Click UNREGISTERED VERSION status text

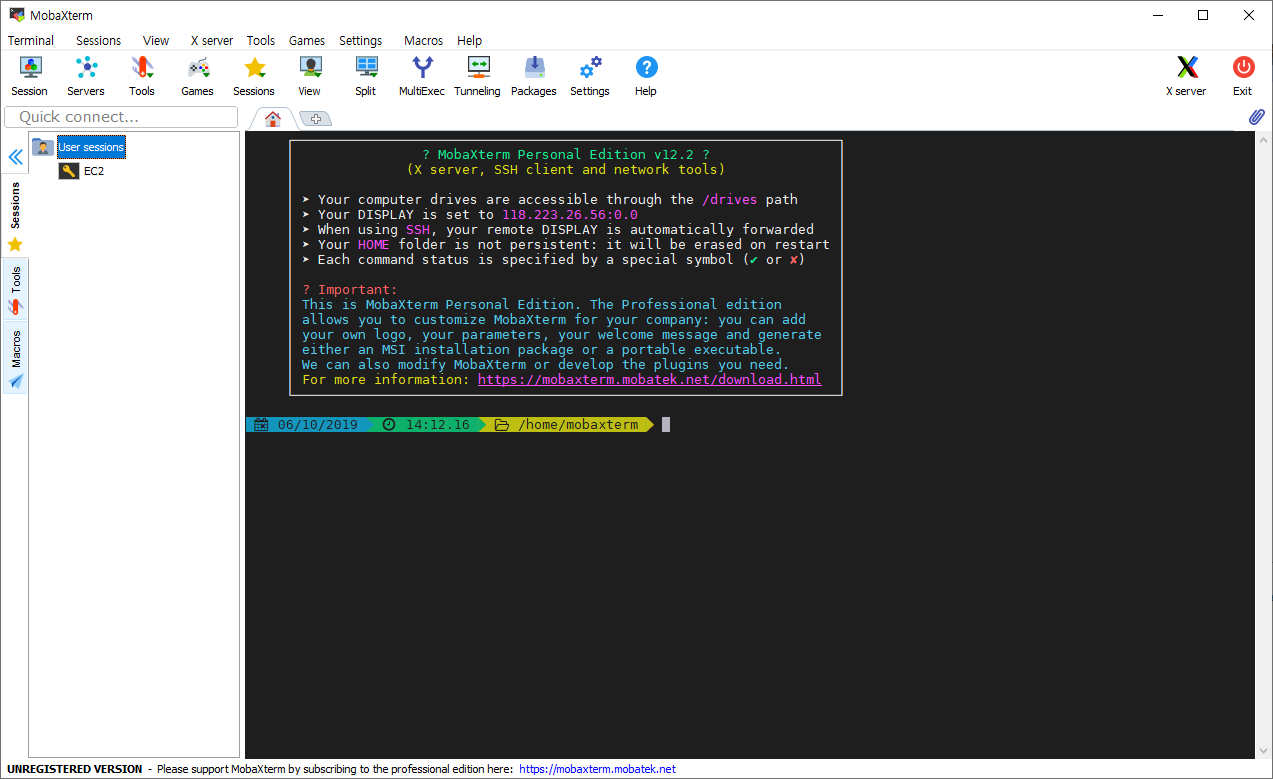[75, 769]
